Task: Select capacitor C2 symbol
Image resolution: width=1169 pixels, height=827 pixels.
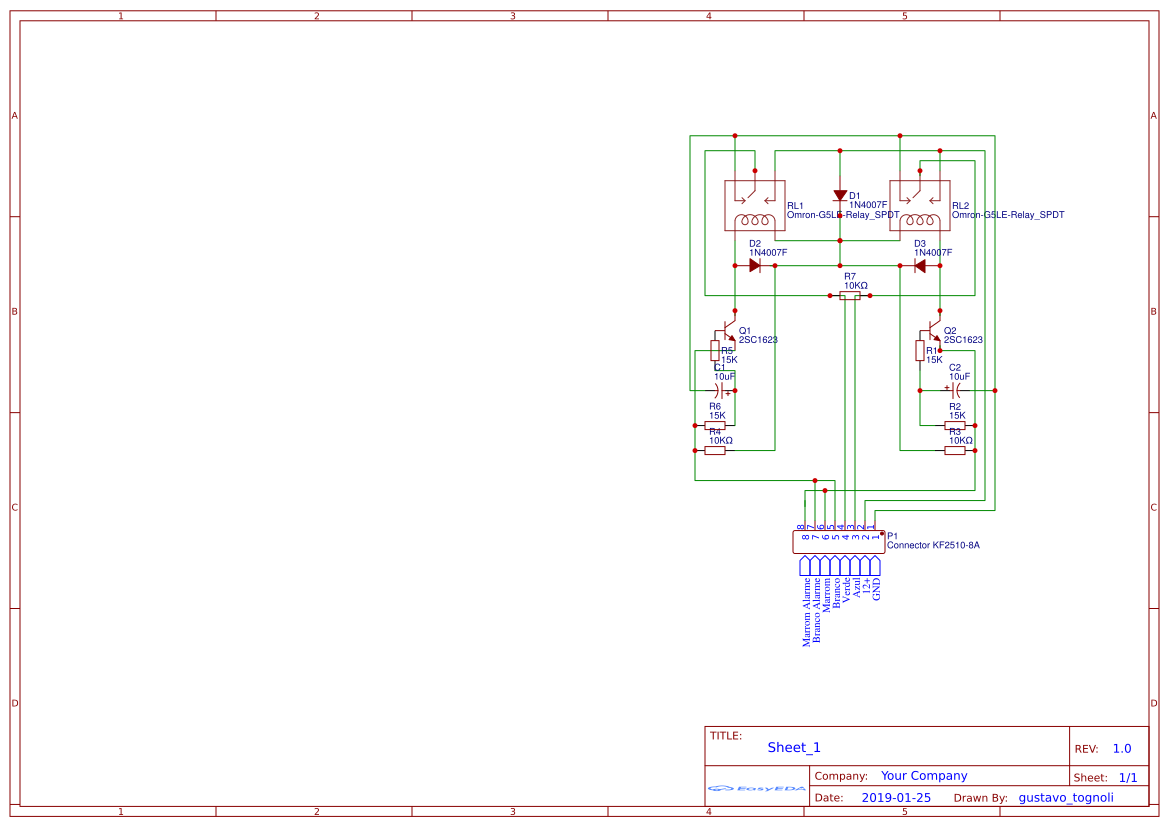Action: 957,389
